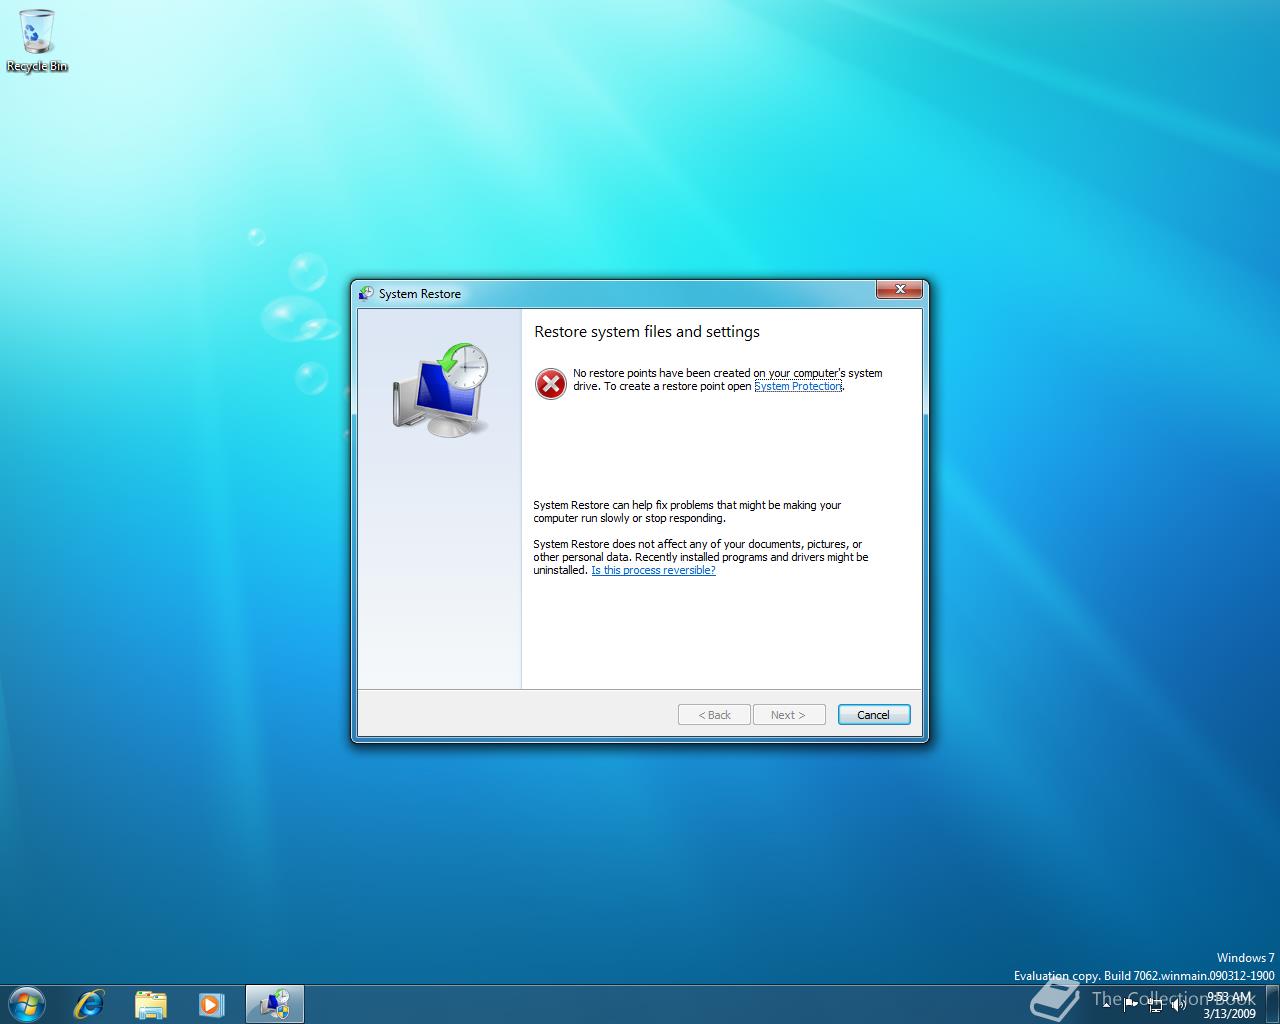
Task: Cancel the System Restore wizard
Action: pos(873,715)
